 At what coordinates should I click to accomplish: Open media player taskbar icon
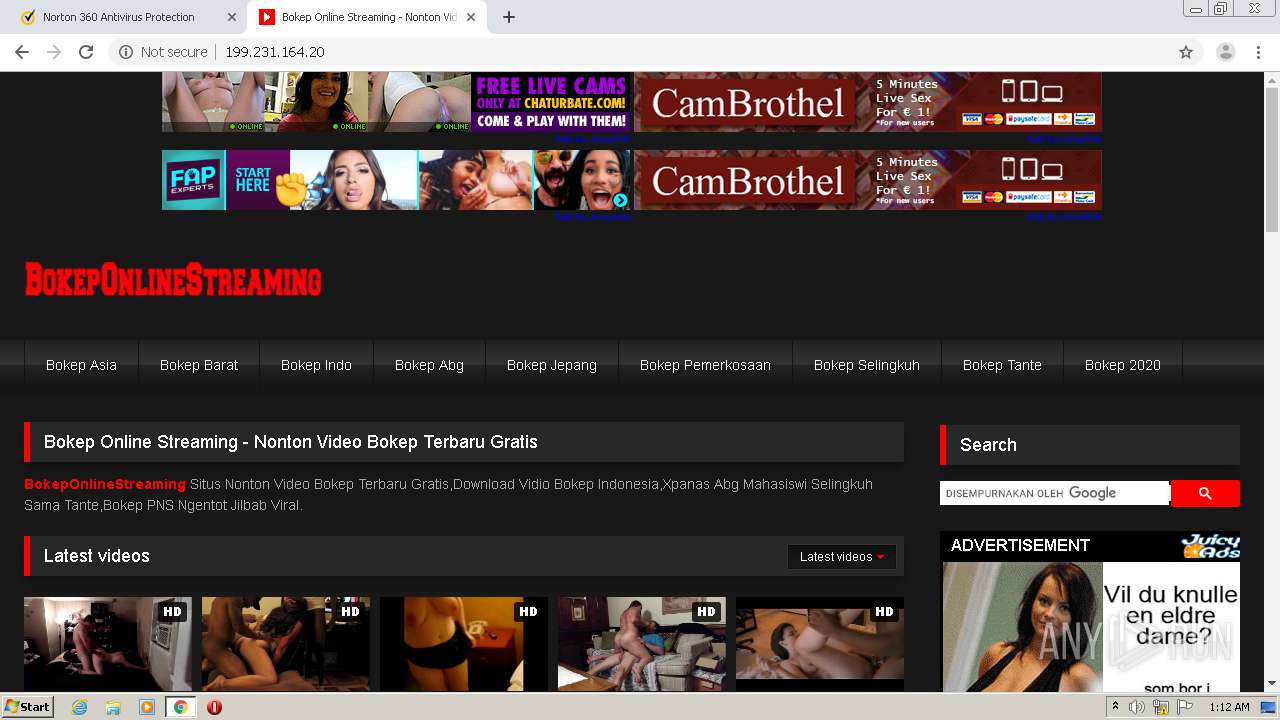147,707
